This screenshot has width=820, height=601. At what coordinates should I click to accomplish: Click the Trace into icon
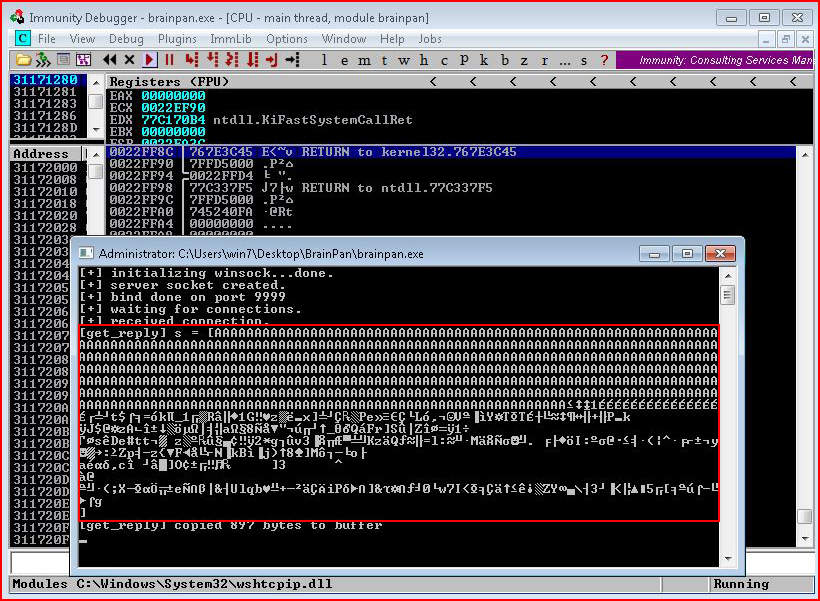click(x=232, y=60)
